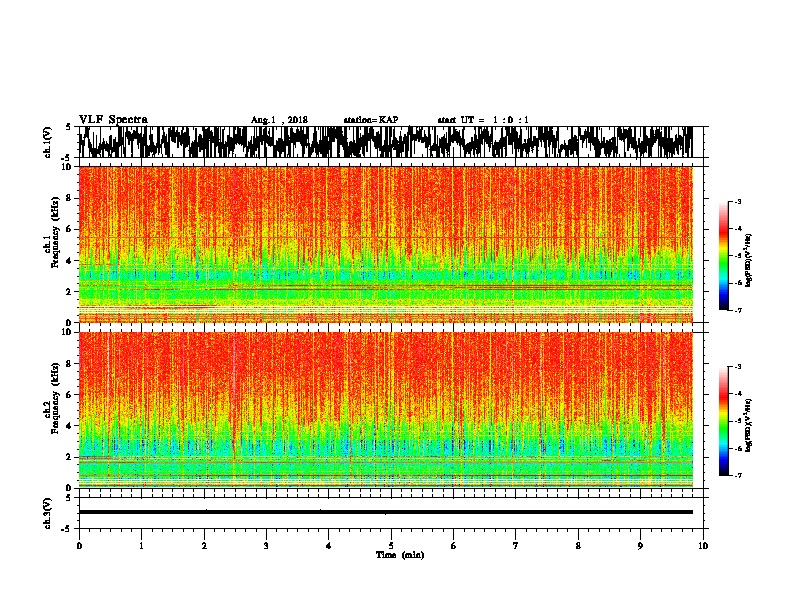Click the ch.3(V) flat trace line
The width and height of the screenshot is (792, 612).
coord(386,512)
